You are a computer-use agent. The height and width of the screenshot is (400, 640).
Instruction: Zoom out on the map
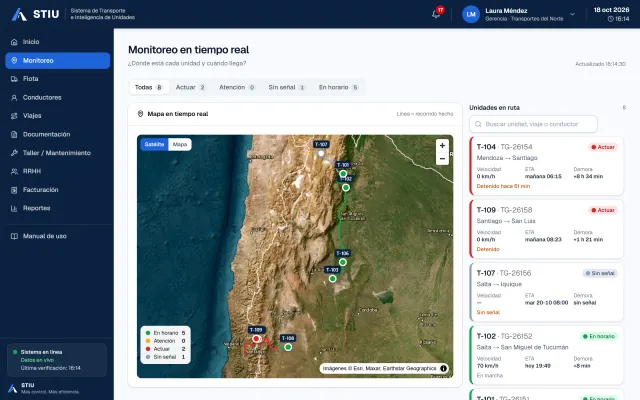(x=442, y=158)
